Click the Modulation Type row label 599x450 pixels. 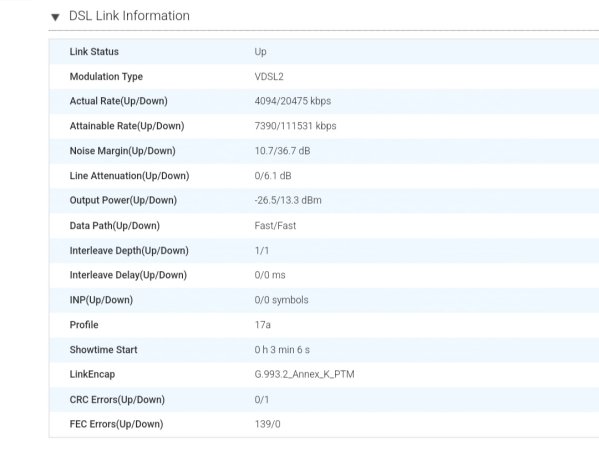point(106,76)
